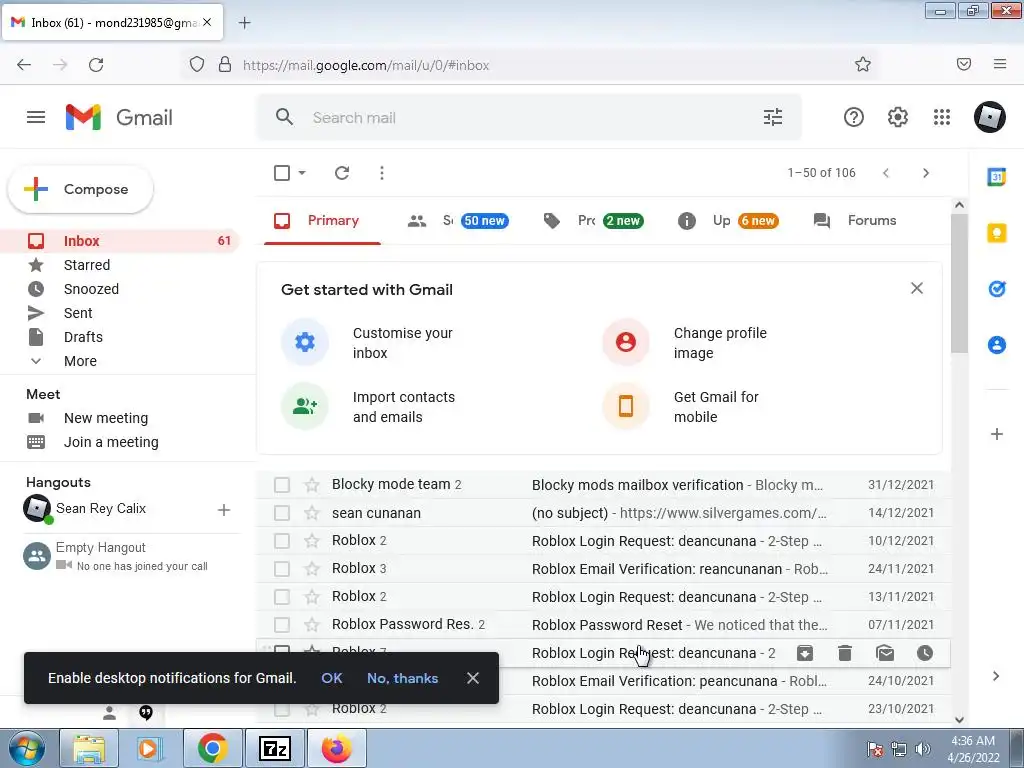Screen dimensions: 1024x768
Task: Open Google Calendar side panel
Action: coord(997,177)
